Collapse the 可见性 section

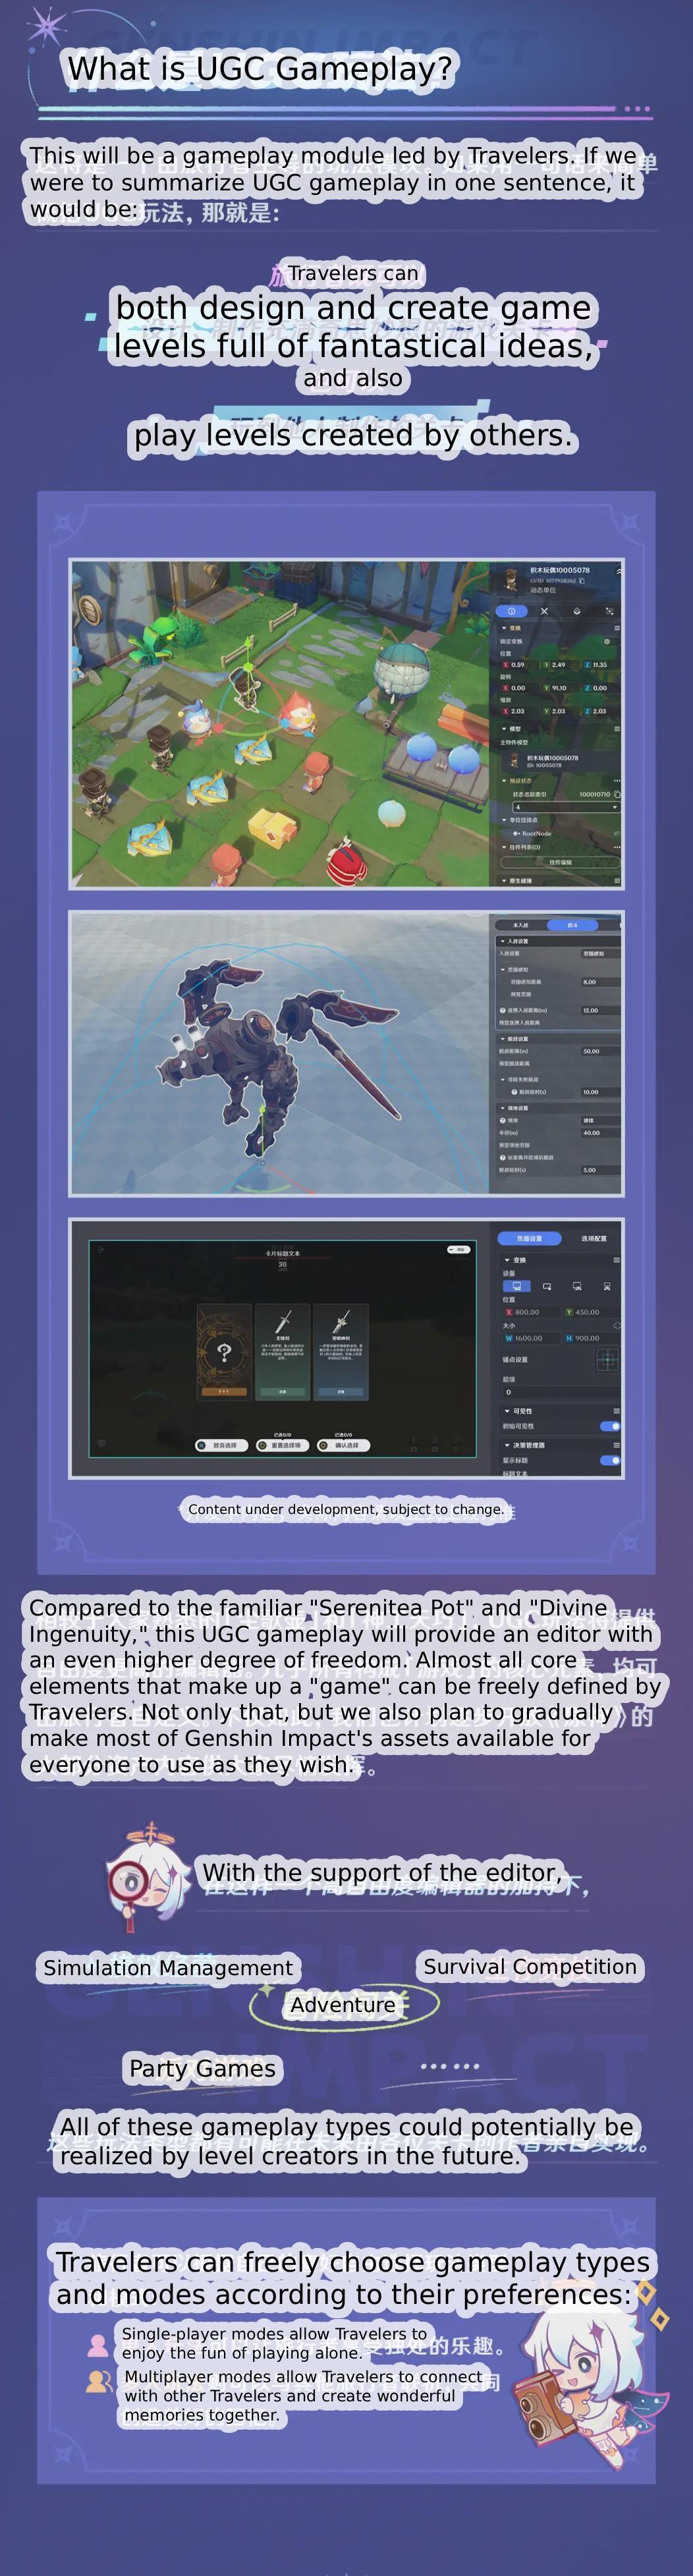click(508, 1411)
